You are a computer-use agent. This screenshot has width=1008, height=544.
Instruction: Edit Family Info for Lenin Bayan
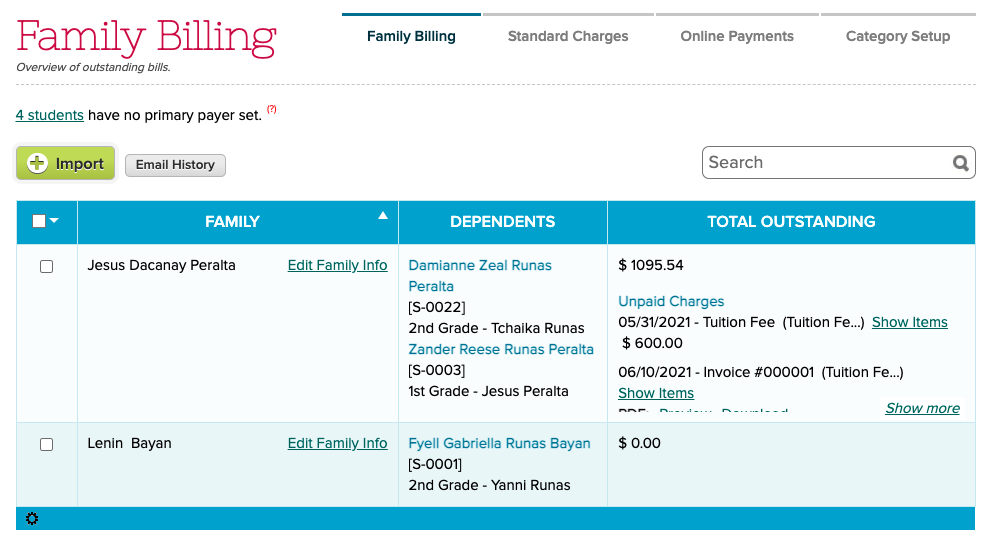337,443
